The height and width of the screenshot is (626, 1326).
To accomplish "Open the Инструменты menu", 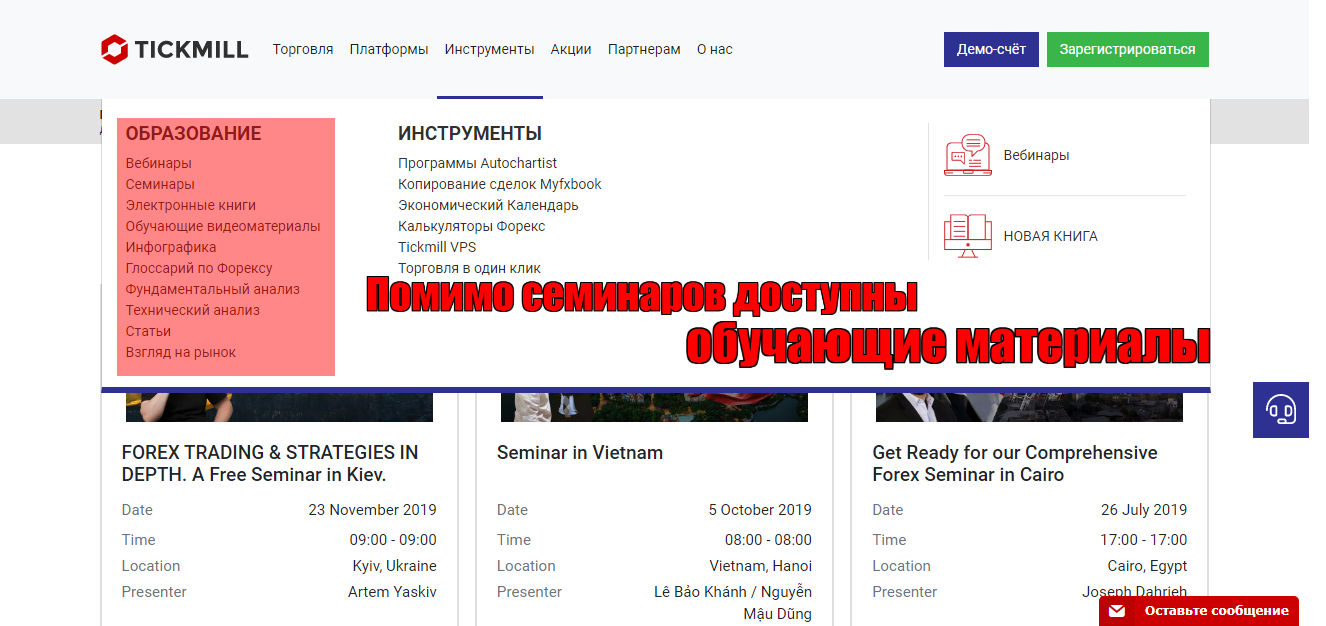I will tap(490, 49).
